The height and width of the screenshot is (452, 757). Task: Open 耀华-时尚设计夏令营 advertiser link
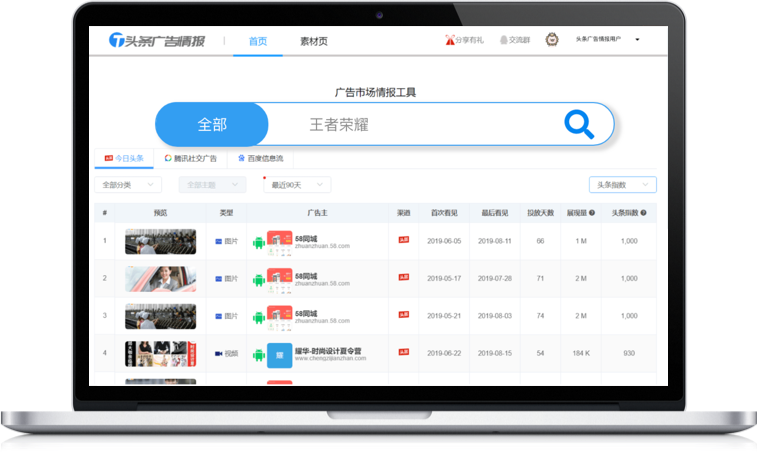[328, 351]
